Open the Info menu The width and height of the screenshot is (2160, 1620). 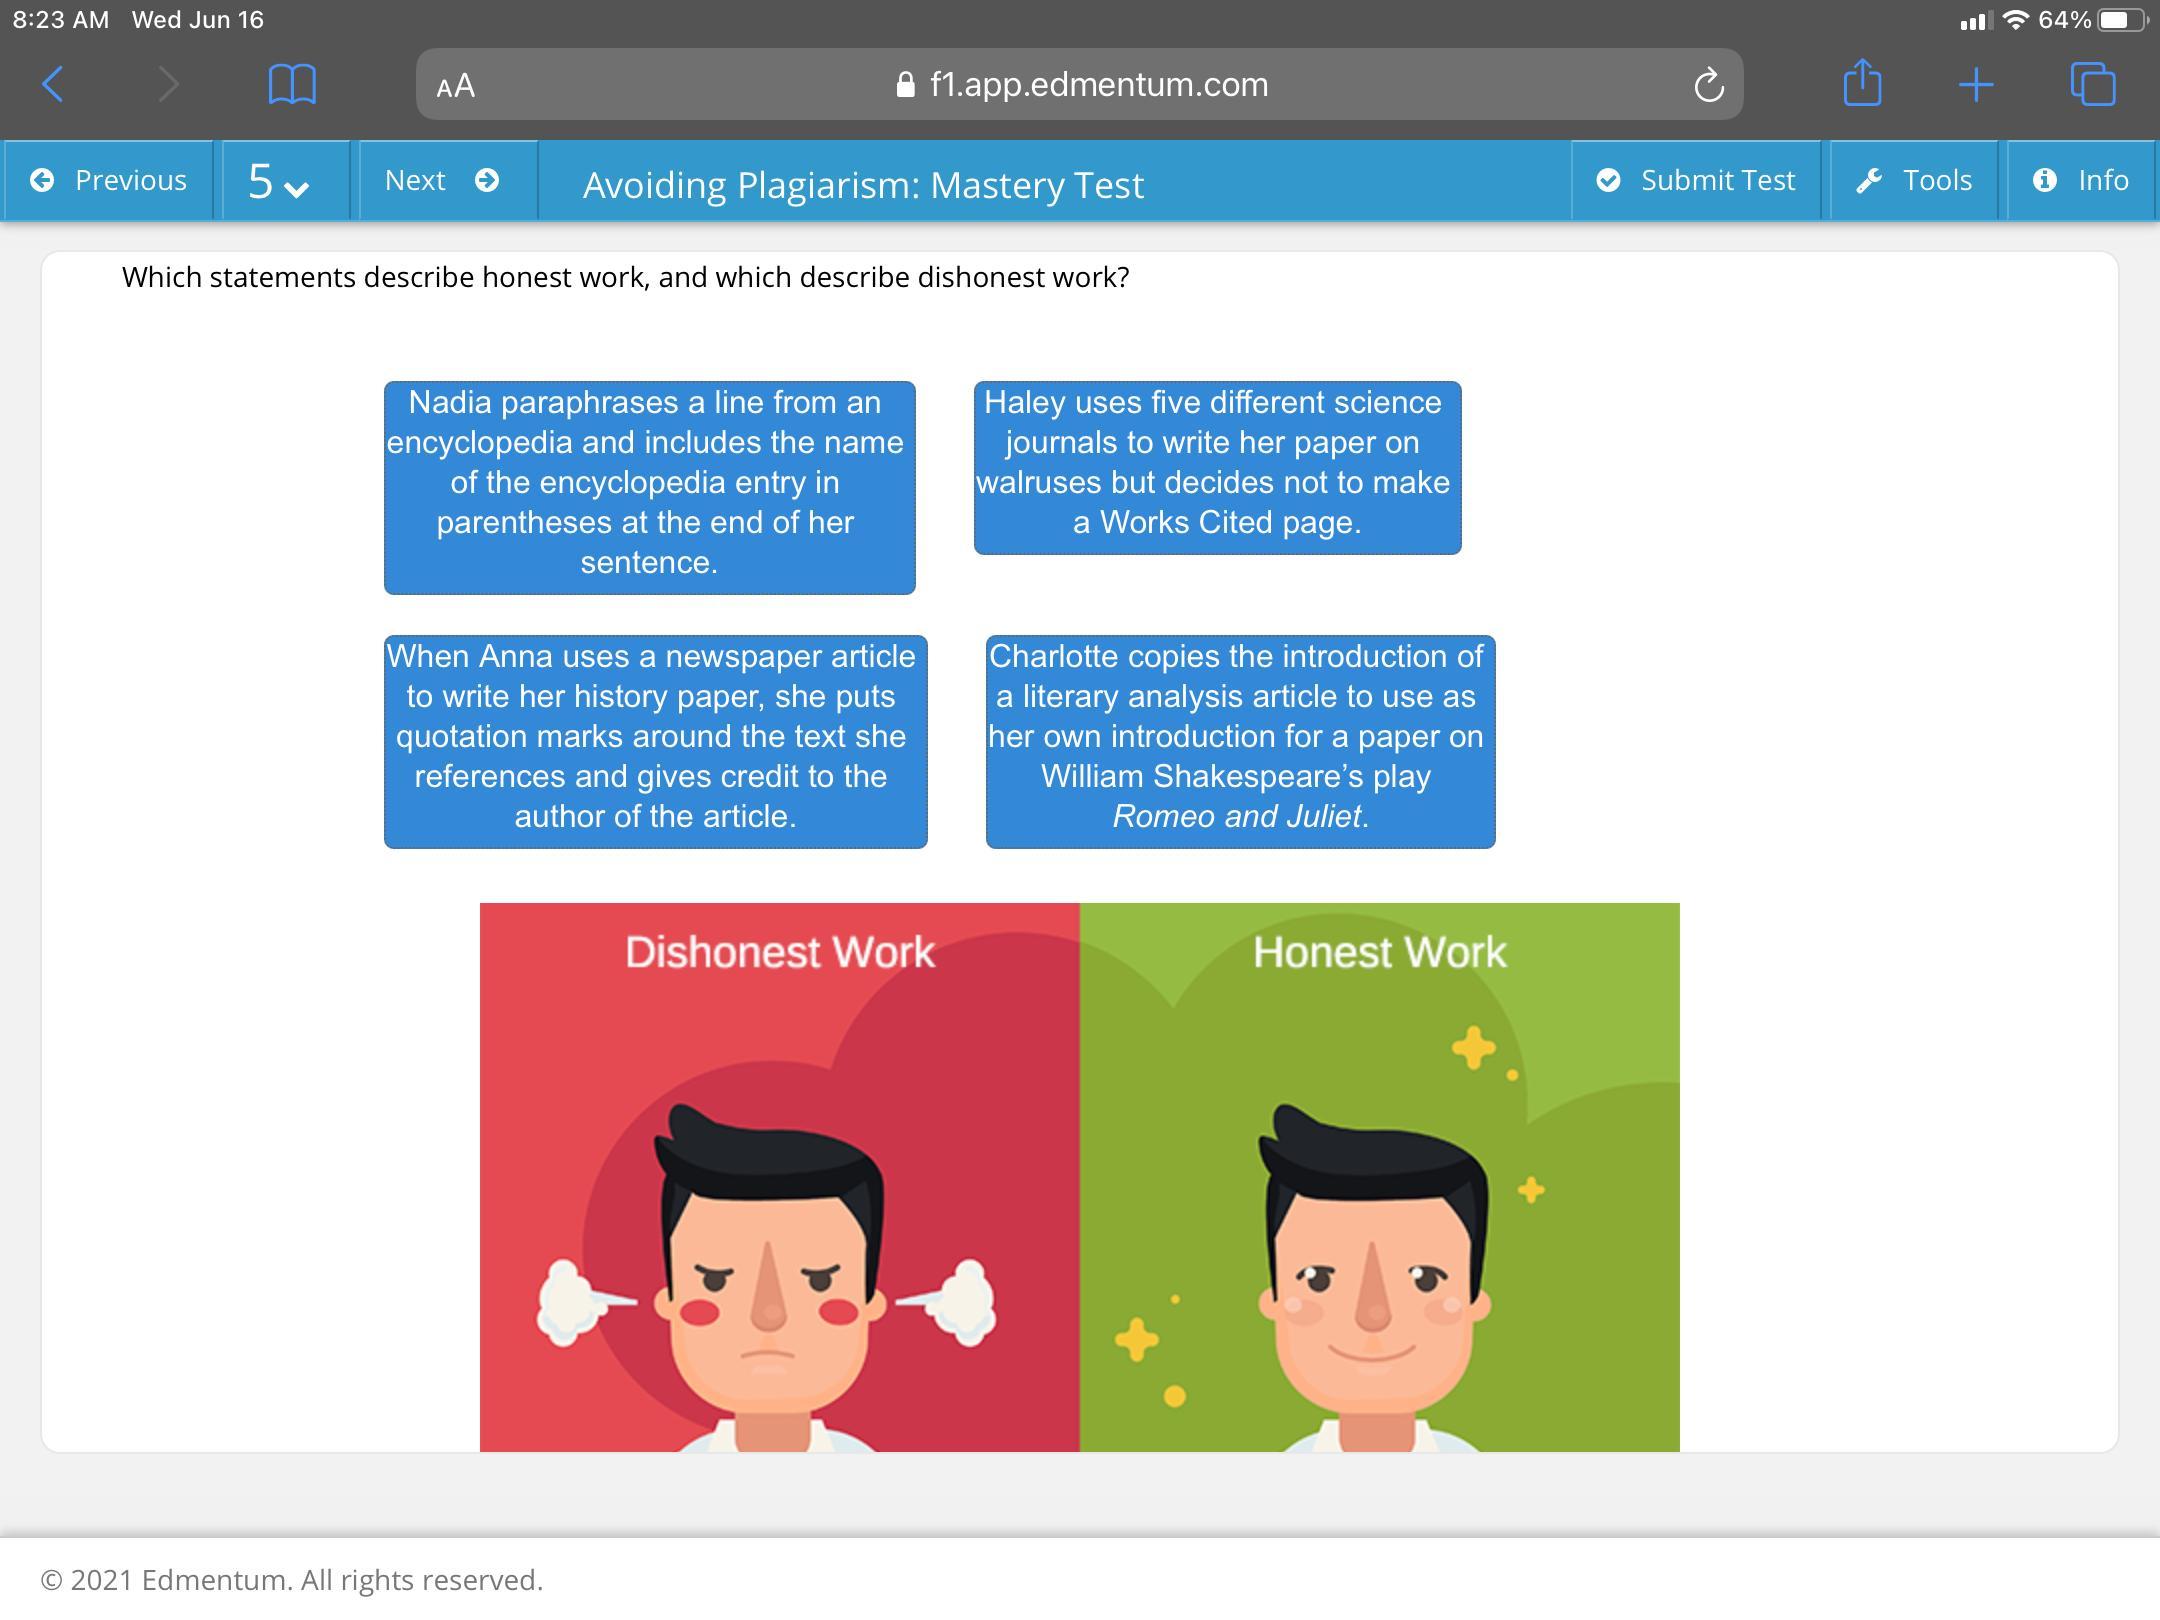pyautogui.click(x=2081, y=180)
